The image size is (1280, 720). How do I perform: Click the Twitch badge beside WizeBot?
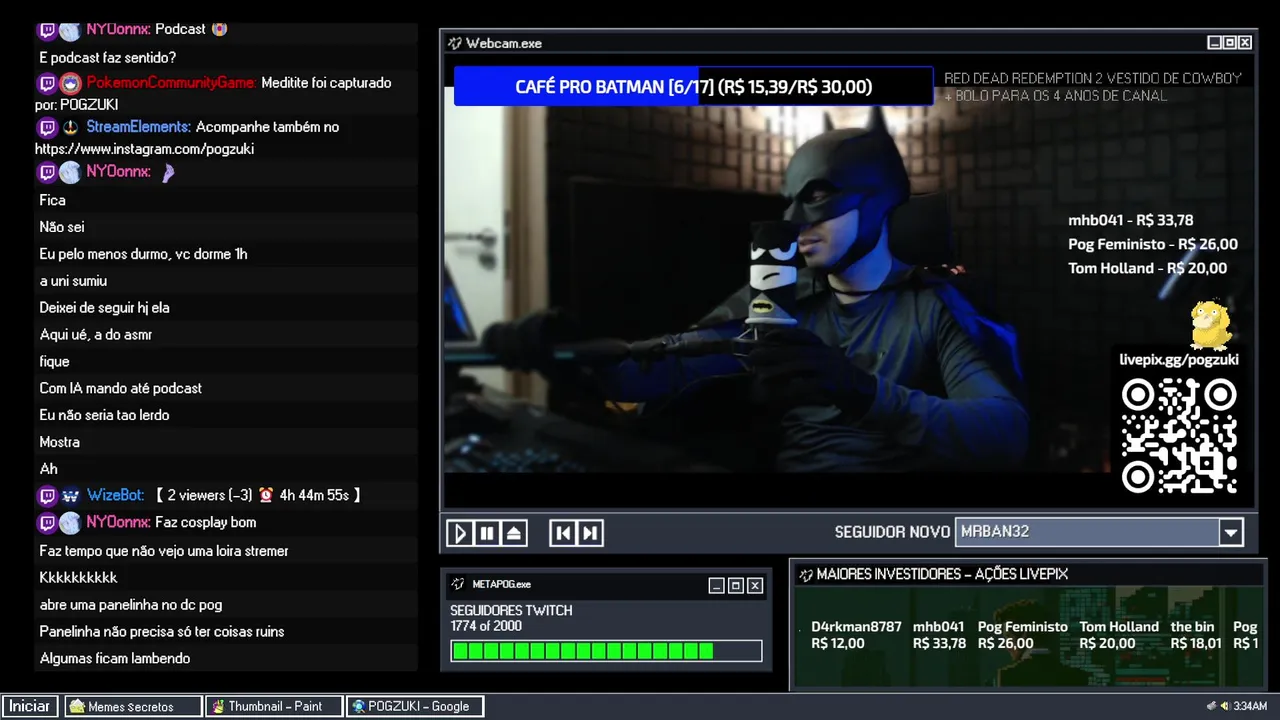(47, 496)
